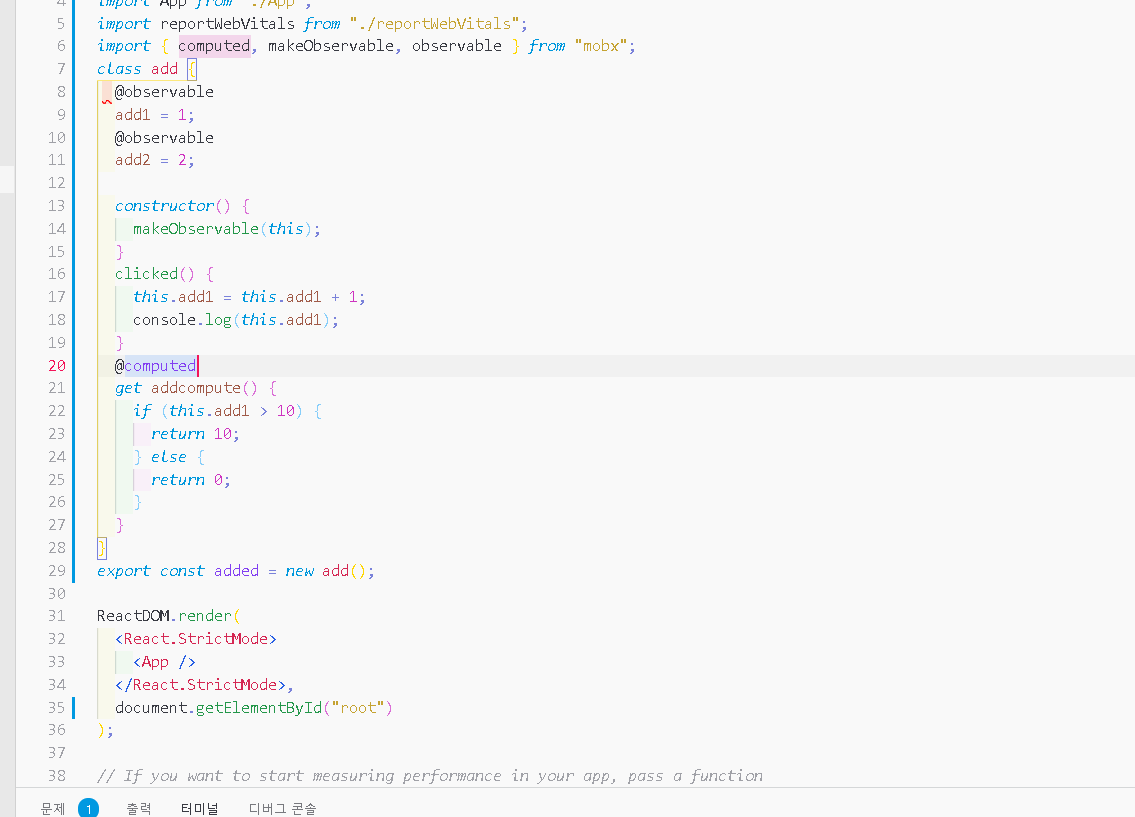Click line number 13 in the gutter
1135x817 pixels.
pyautogui.click(x=56, y=206)
